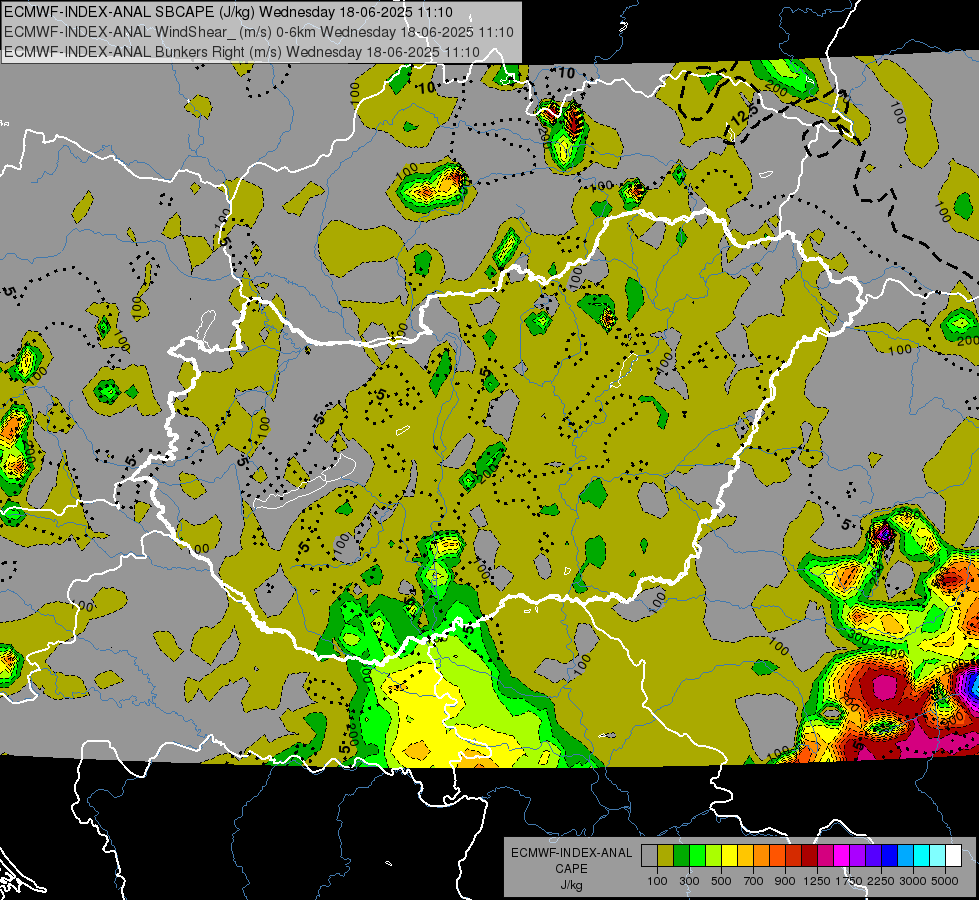
Task: Click the legend tick label 100
Action: tap(657, 881)
